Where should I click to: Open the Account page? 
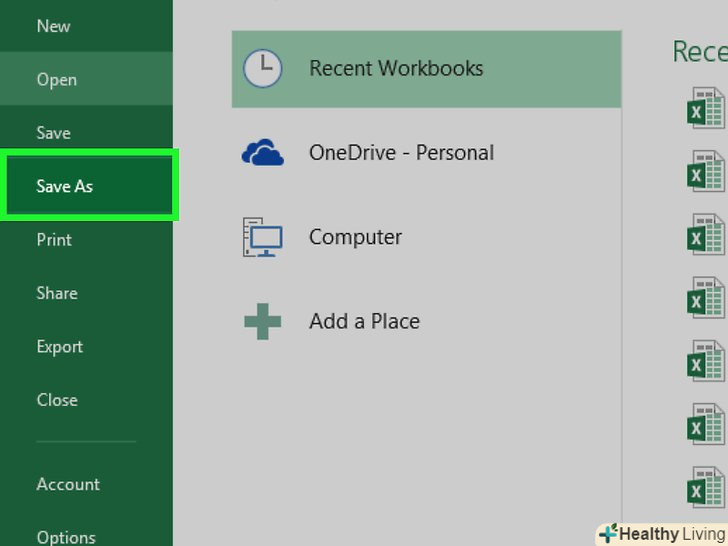coord(68,484)
